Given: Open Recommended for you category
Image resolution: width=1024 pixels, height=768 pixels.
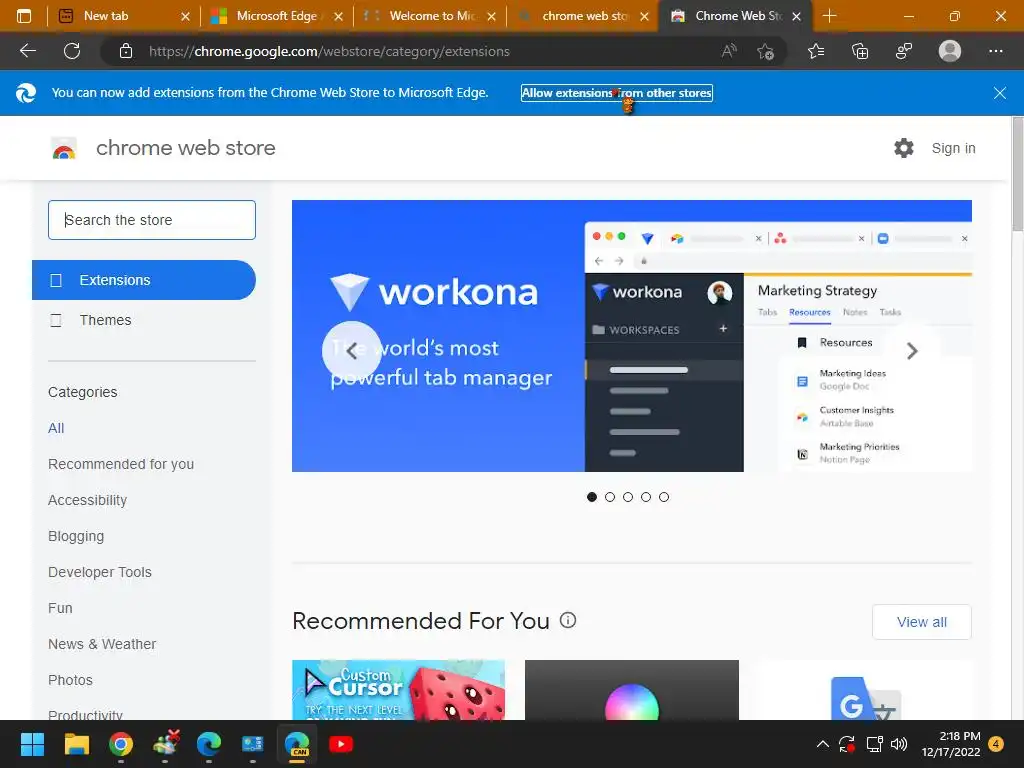Looking at the screenshot, I should coord(121,464).
